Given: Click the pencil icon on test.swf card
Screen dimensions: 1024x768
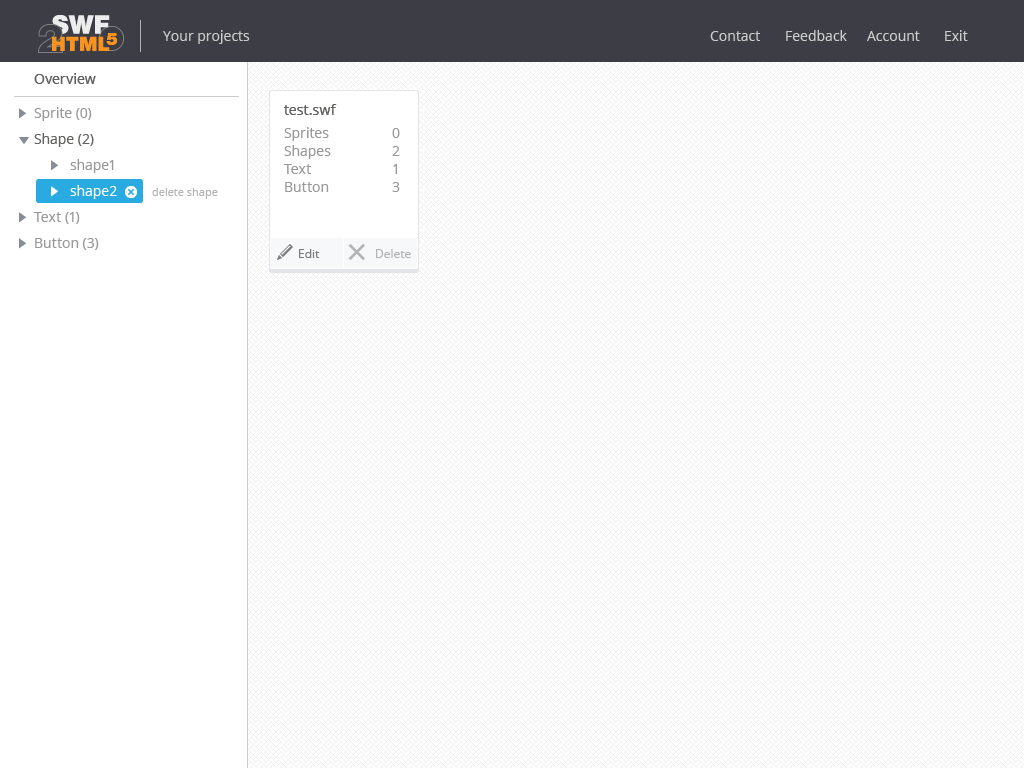Looking at the screenshot, I should tap(285, 253).
